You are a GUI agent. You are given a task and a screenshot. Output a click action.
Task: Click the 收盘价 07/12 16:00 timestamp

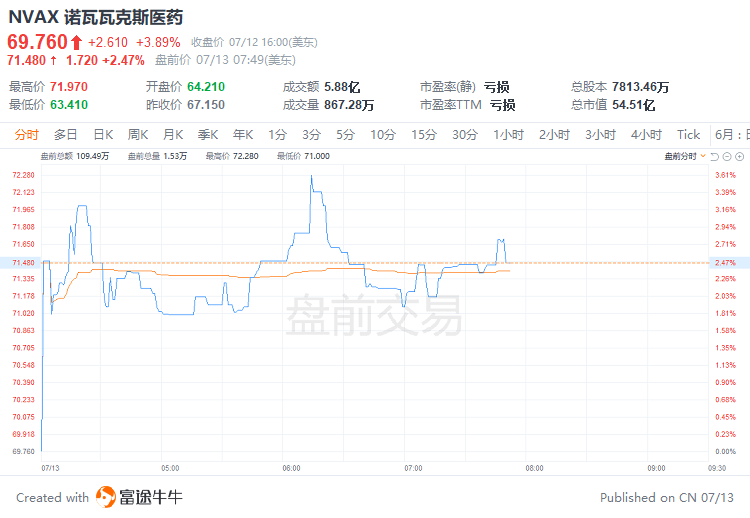pos(254,43)
